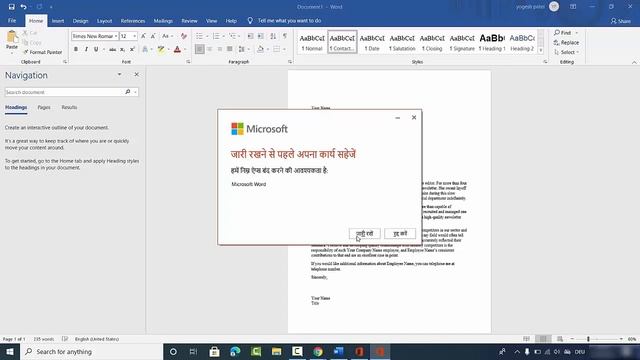Switch to the Insert tab
This screenshot has height=360, width=640.
[x=58, y=21]
